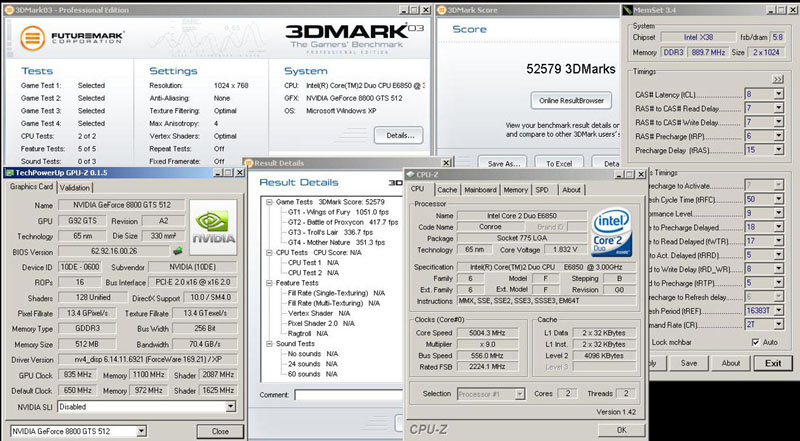800x441 pixels.
Task: Click the BIOS Version 62.92.16.00.26 field
Action: pyautogui.click(x=114, y=251)
